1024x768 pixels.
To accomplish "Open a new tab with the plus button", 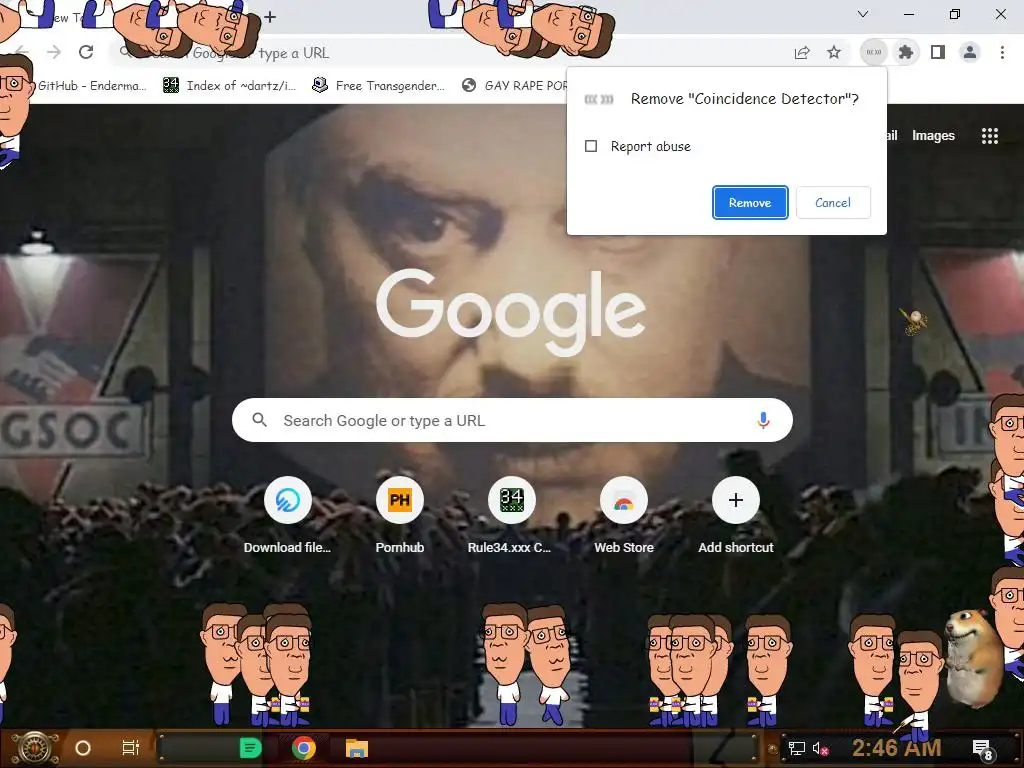I will click(x=270, y=16).
